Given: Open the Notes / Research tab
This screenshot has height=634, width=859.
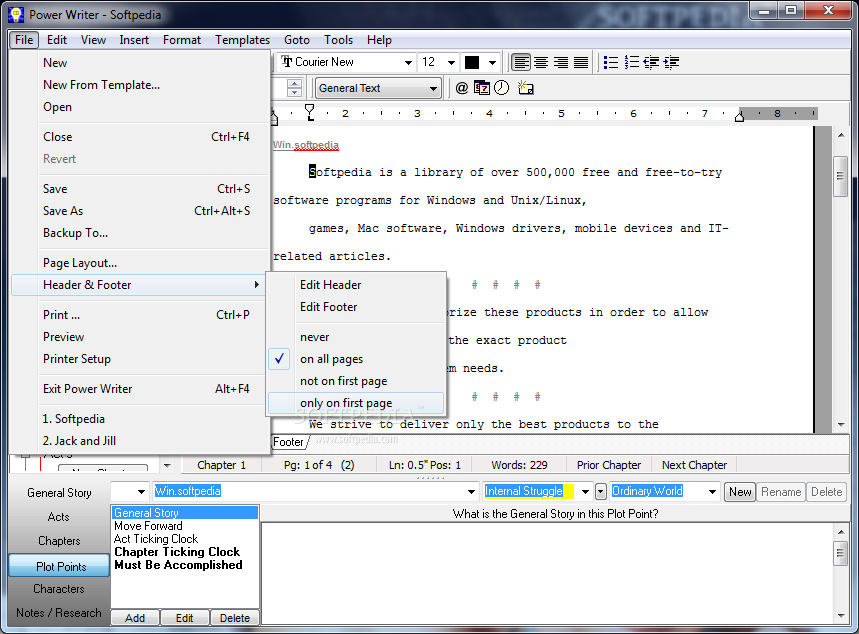Looking at the screenshot, I should click(59, 613).
